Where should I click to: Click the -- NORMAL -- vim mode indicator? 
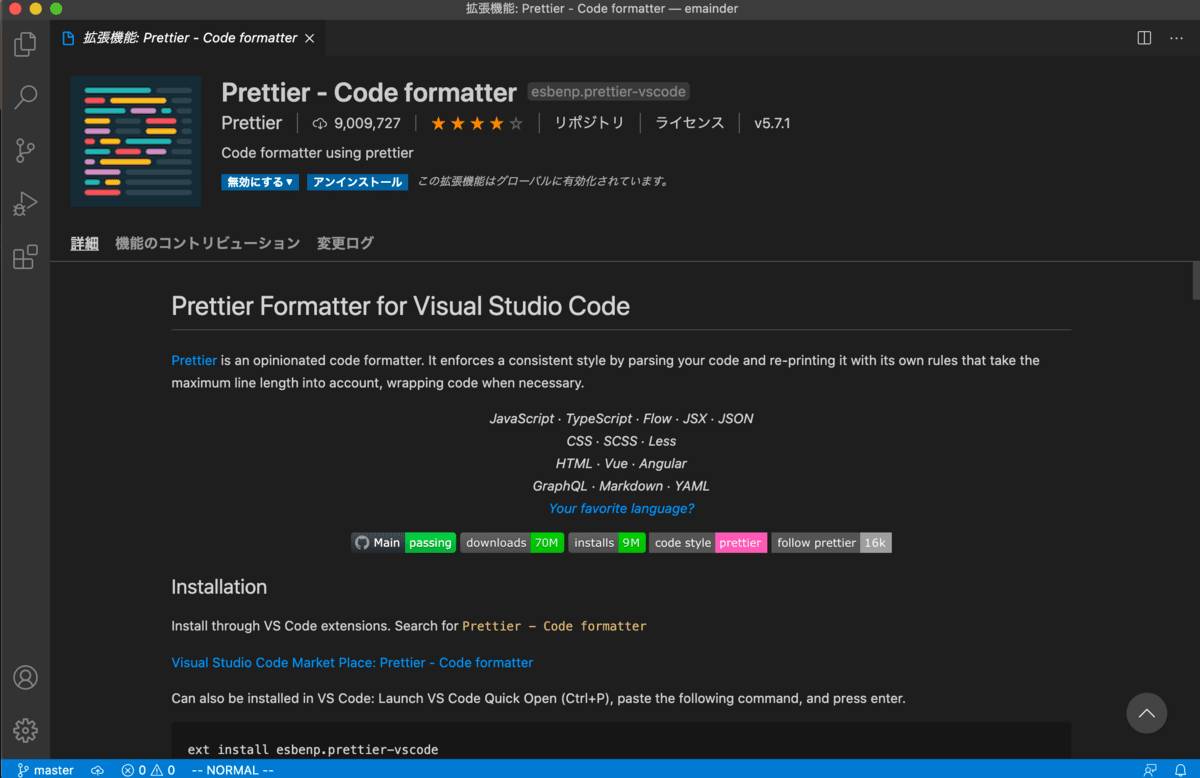232,770
